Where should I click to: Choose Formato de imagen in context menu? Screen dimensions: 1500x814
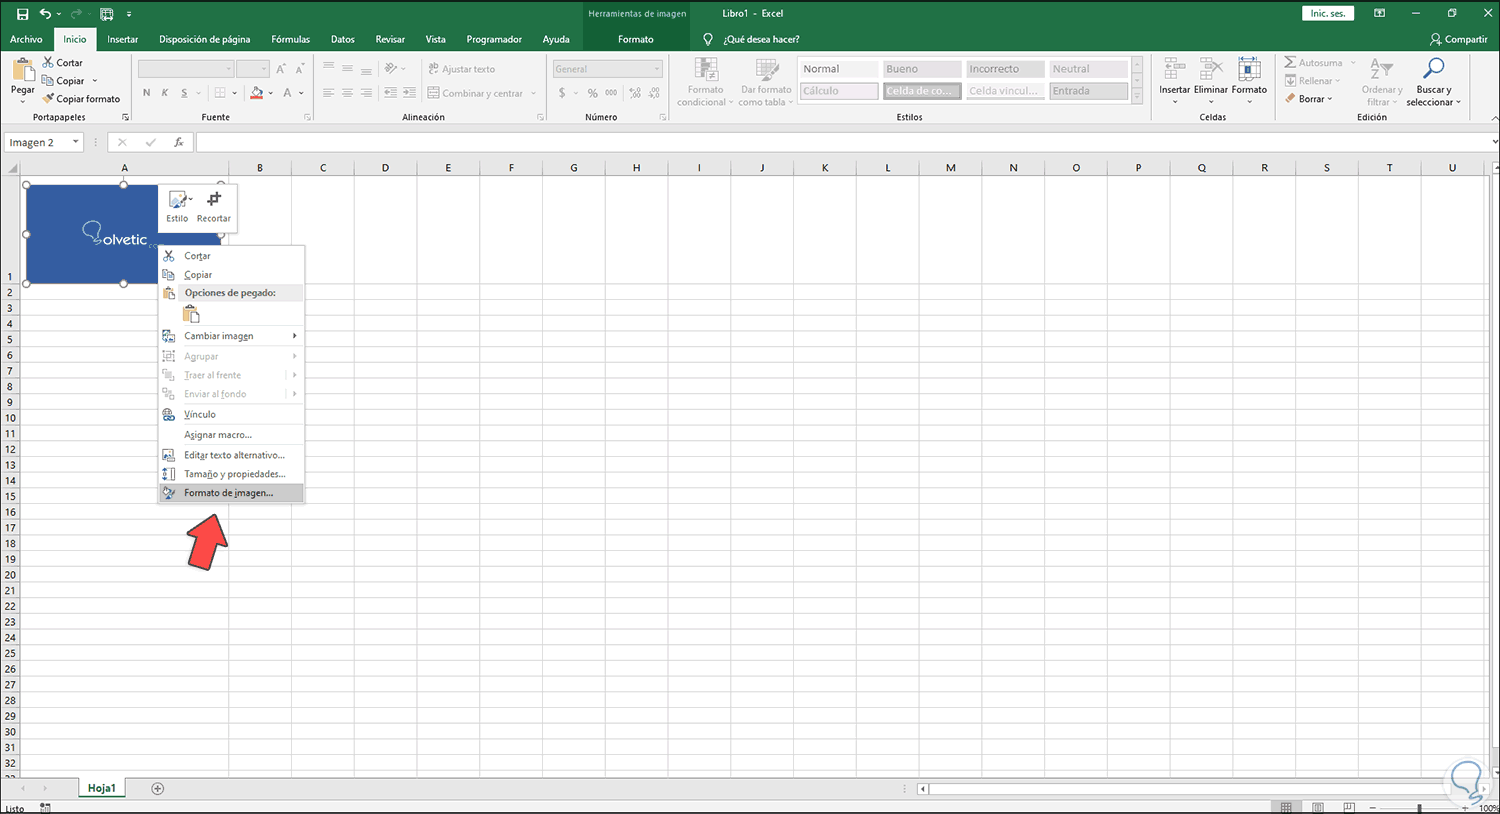point(231,493)
